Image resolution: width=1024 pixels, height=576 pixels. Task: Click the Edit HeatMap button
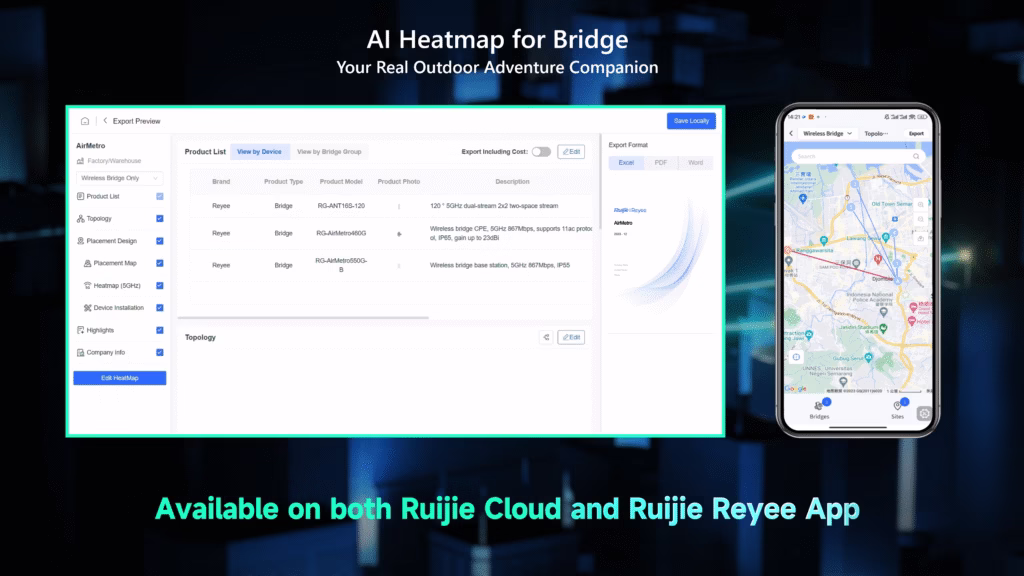click(x=119, y=378)
